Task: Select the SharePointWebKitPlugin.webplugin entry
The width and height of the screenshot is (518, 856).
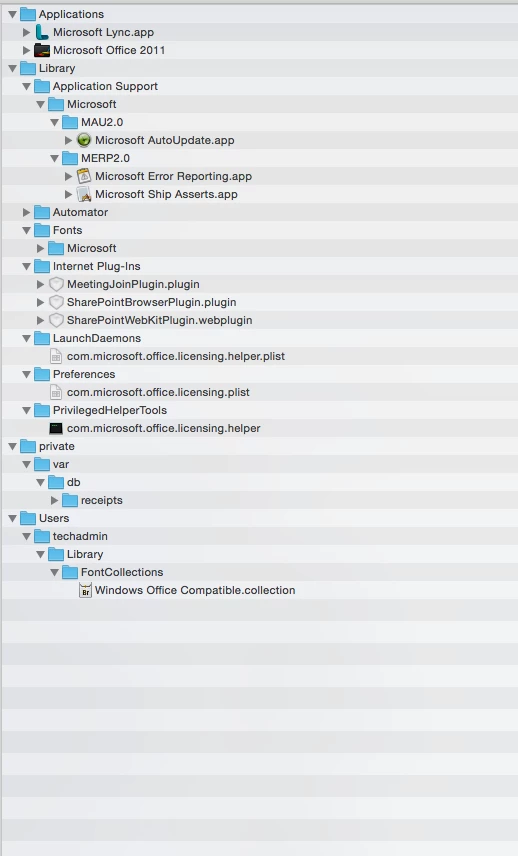Action: click(x=159, y=320)
